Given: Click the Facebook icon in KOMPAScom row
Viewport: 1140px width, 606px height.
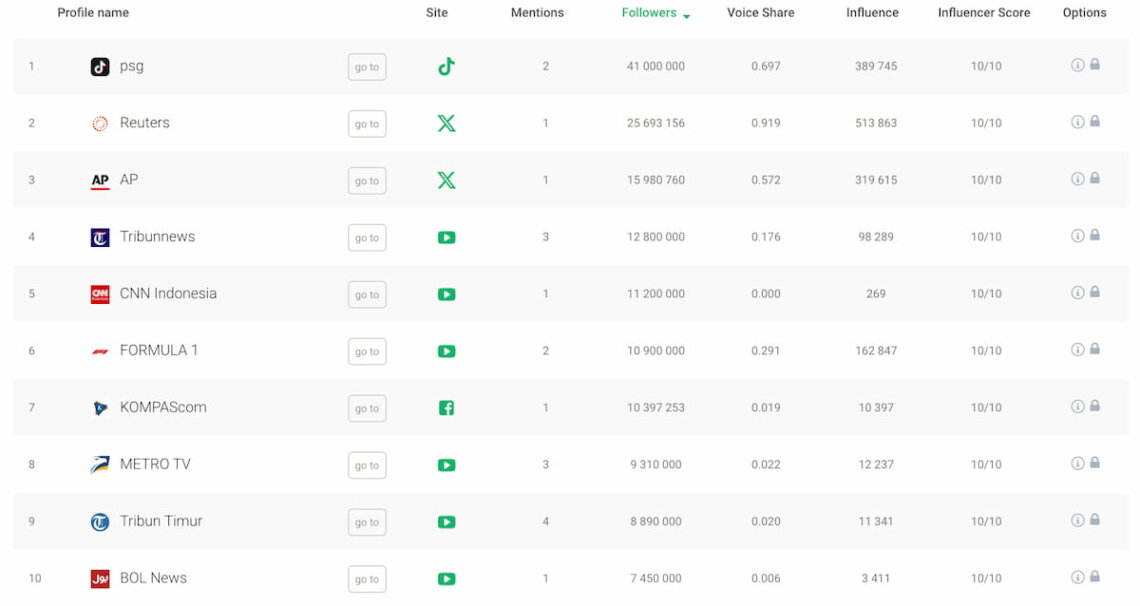Looking at the screenshot, I should (446, 408).
